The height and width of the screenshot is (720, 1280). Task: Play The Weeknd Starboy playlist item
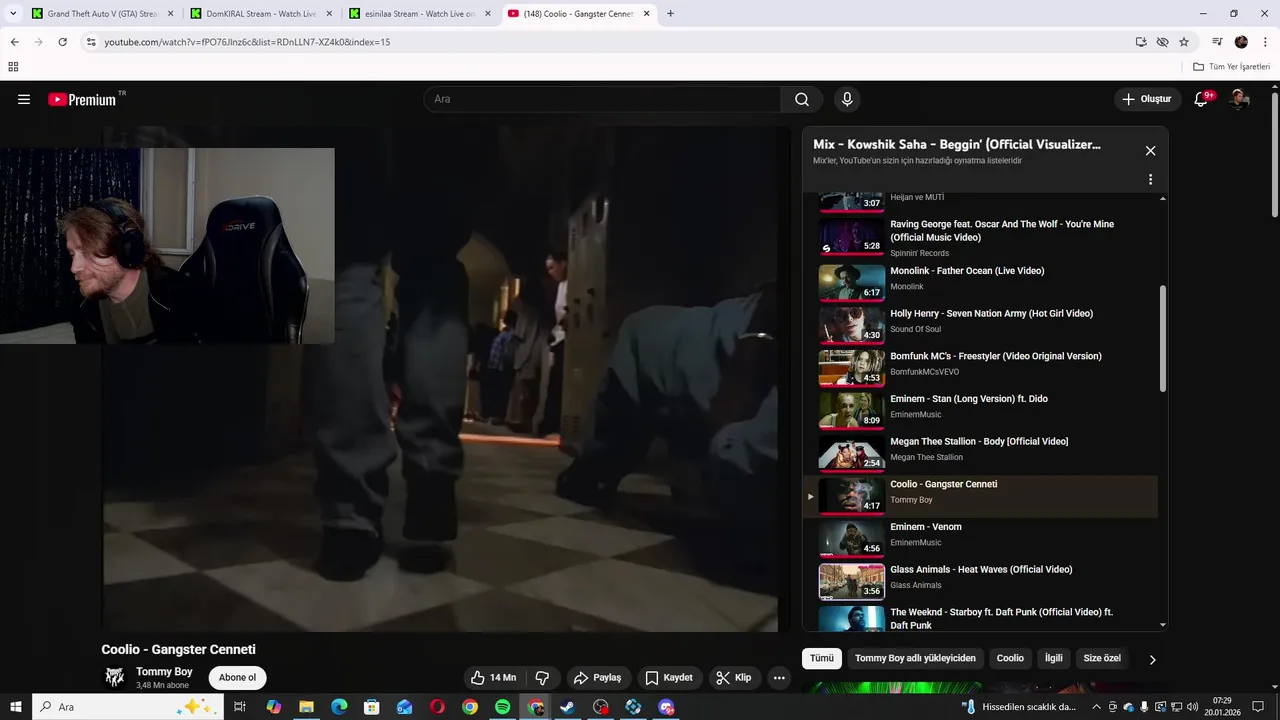980,617
